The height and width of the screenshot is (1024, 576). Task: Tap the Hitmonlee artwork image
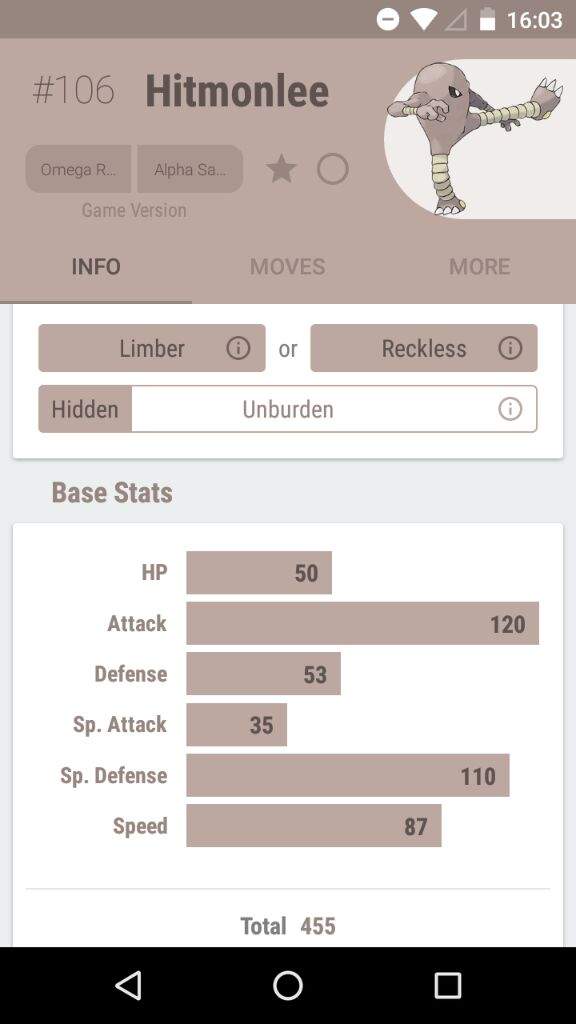click(480, 139)
